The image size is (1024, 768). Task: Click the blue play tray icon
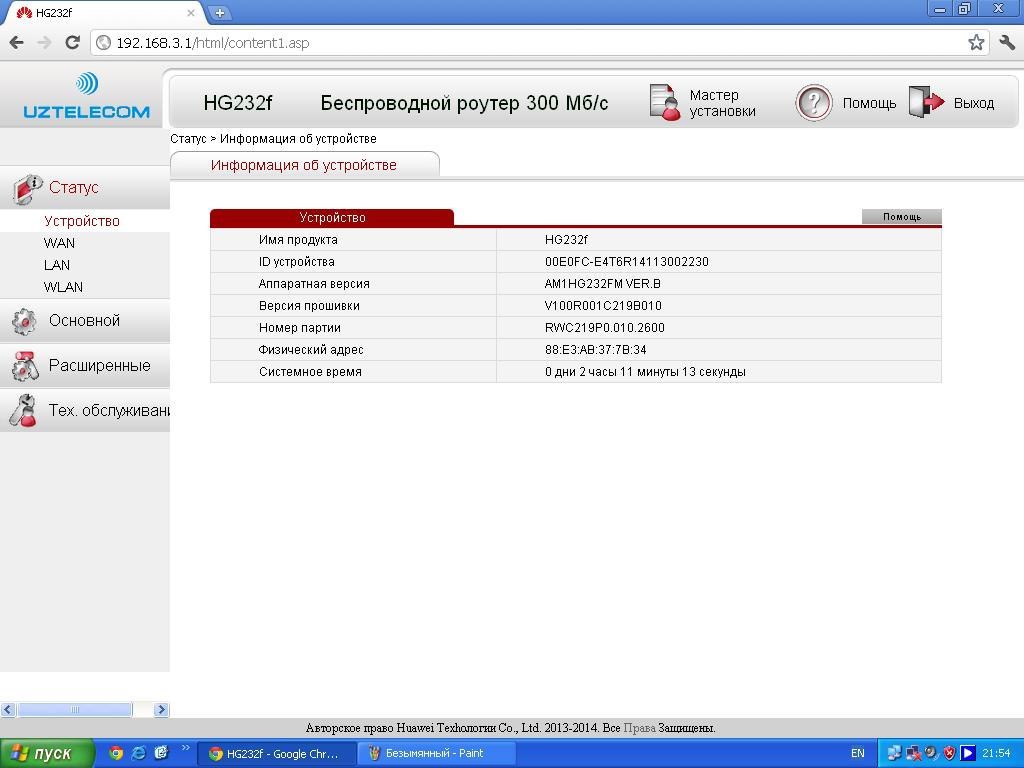967,753
